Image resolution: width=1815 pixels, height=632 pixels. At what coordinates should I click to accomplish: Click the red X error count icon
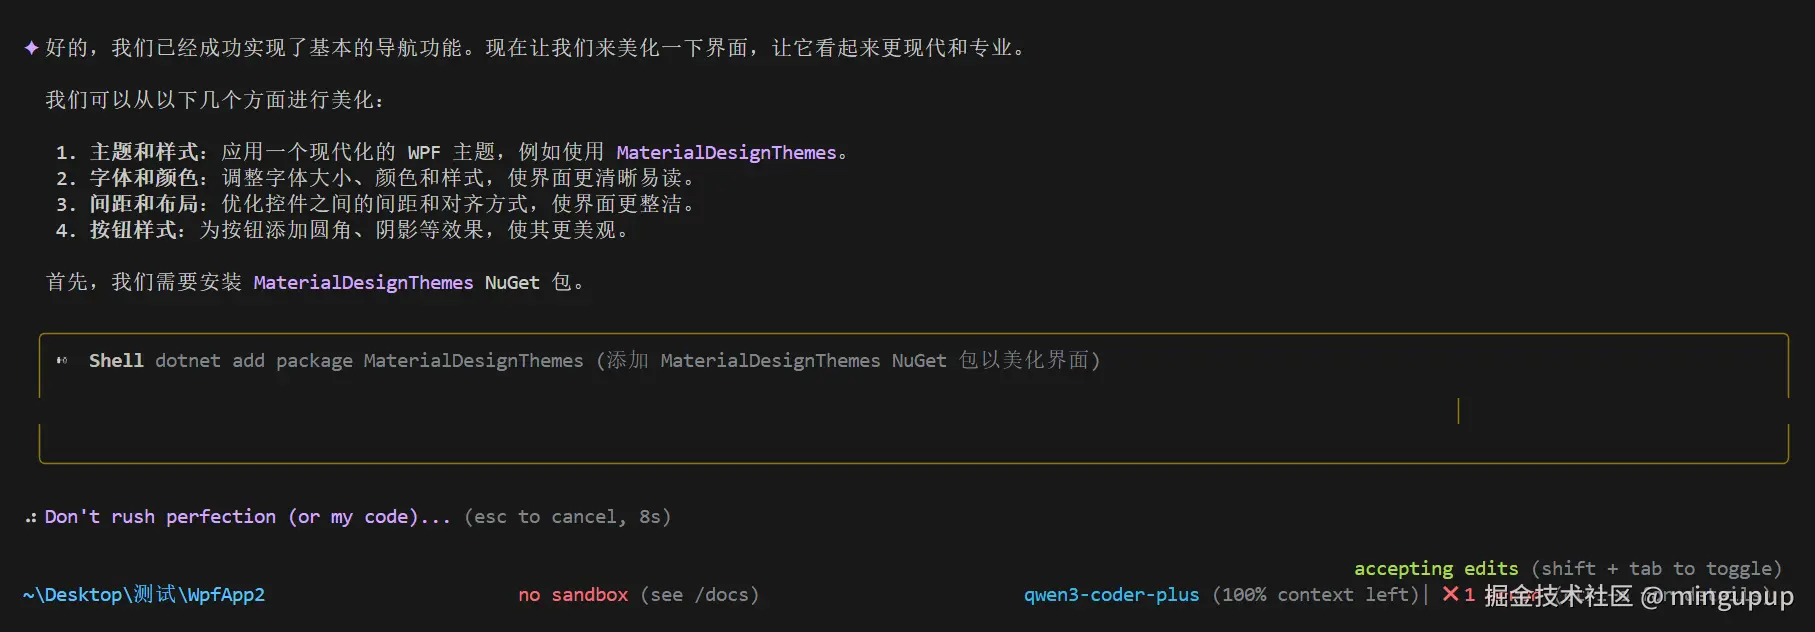pos(1450,595)
